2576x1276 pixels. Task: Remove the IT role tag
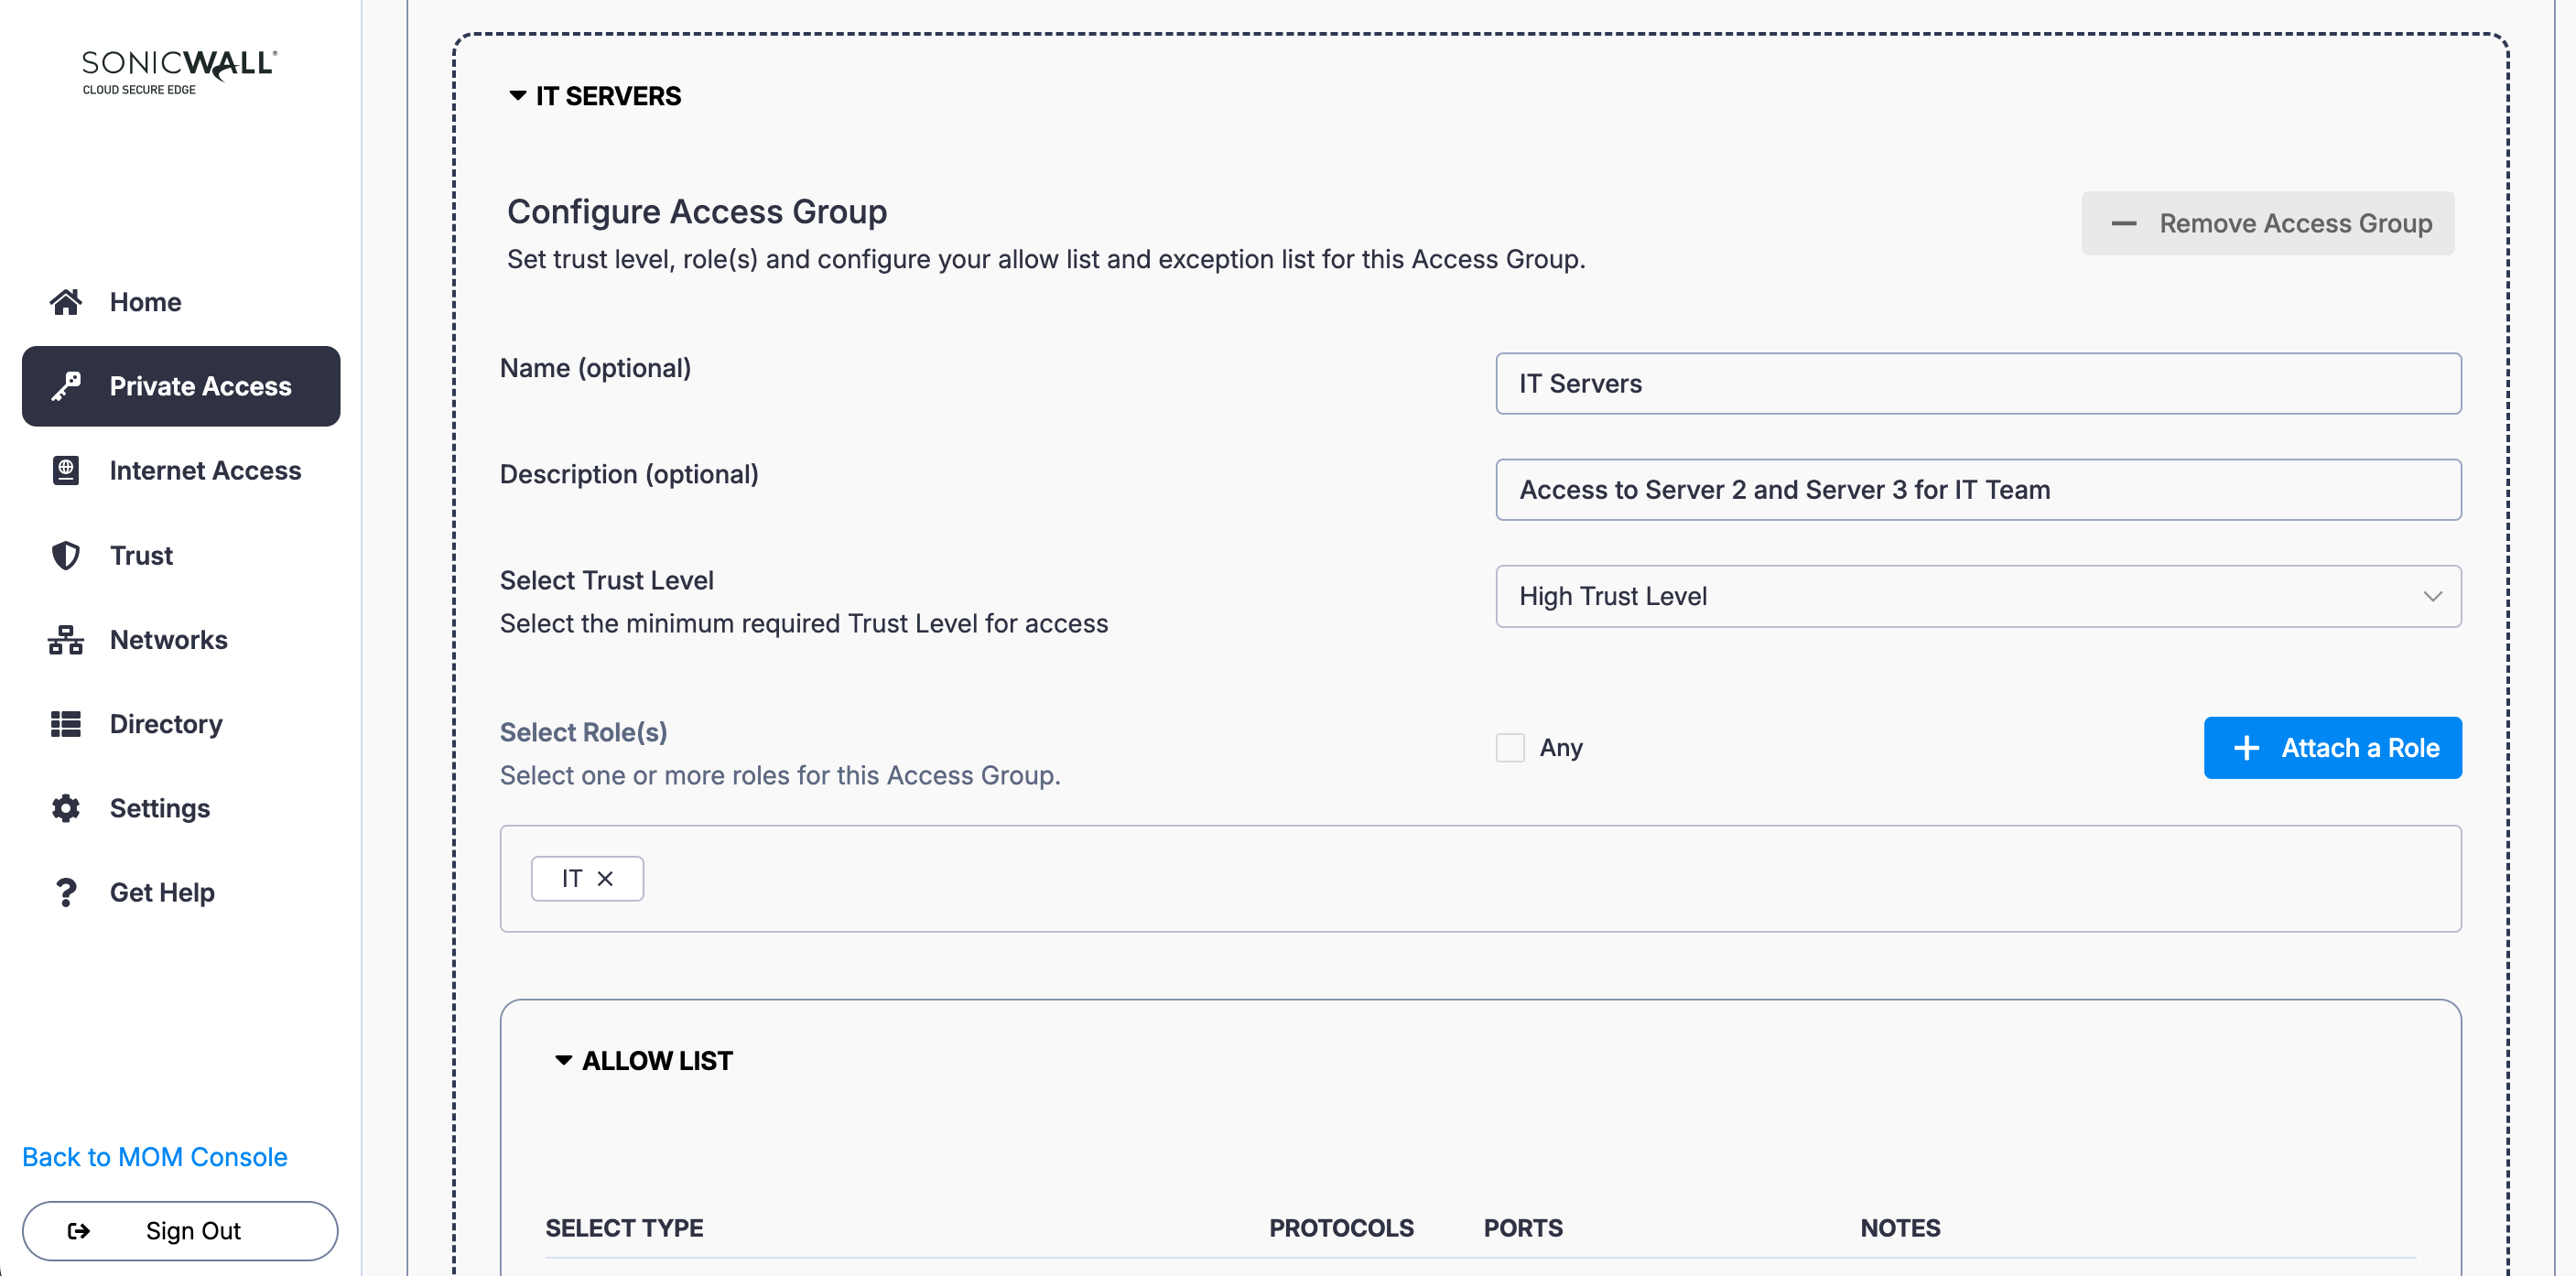click(x=605, y=878)
